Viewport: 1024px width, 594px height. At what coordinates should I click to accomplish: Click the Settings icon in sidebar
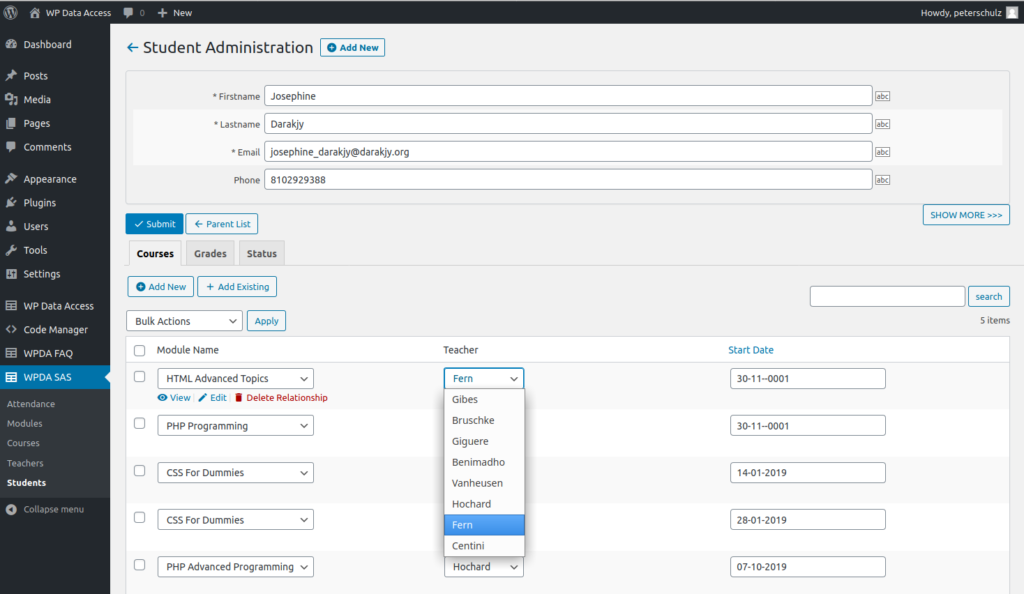coord(11,274)
